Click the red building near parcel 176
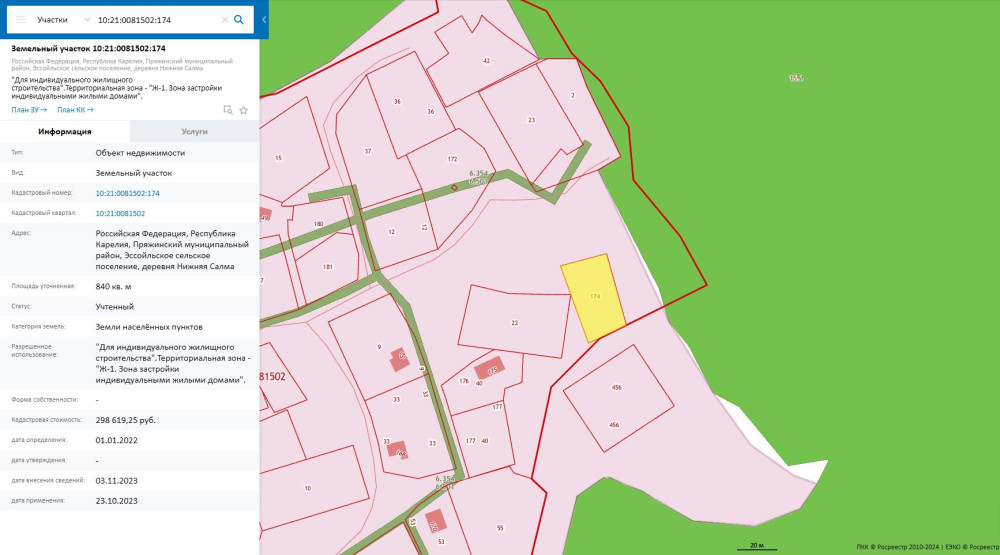 click(x=489, y=368)
